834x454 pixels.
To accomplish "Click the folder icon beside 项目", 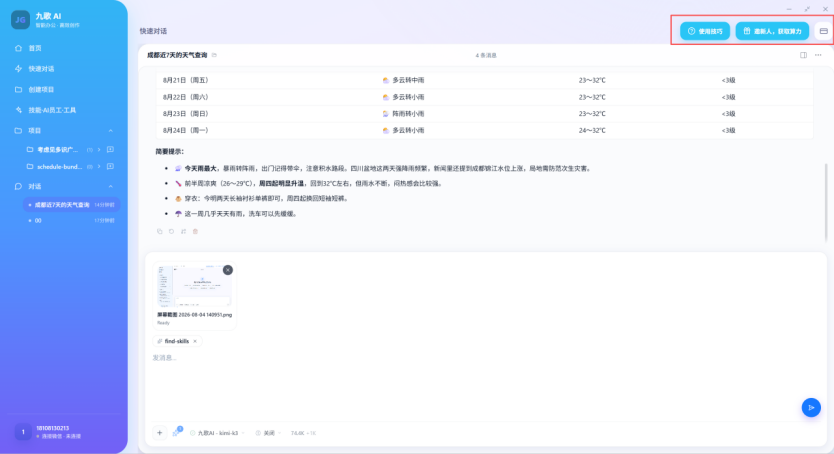I will pos(19,131).
